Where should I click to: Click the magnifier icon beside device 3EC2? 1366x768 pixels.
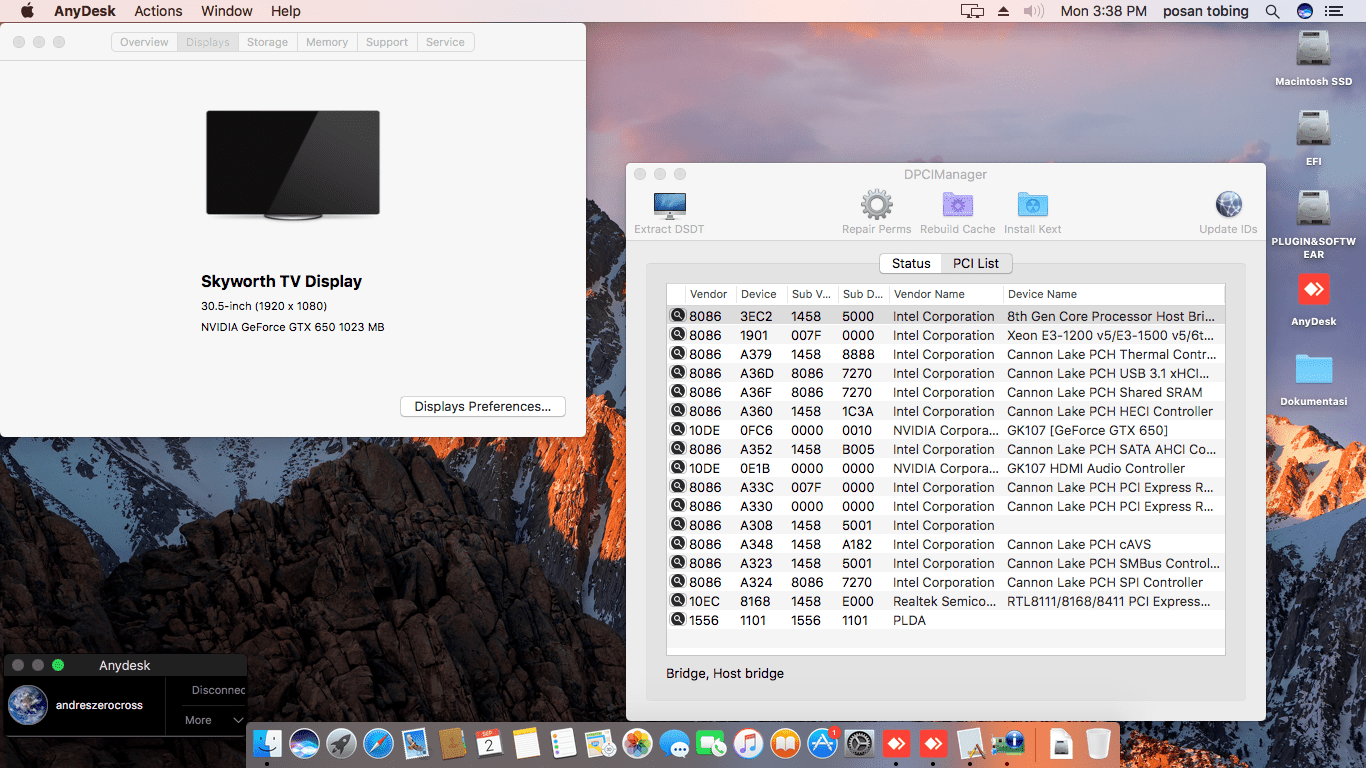pos(678,316)
